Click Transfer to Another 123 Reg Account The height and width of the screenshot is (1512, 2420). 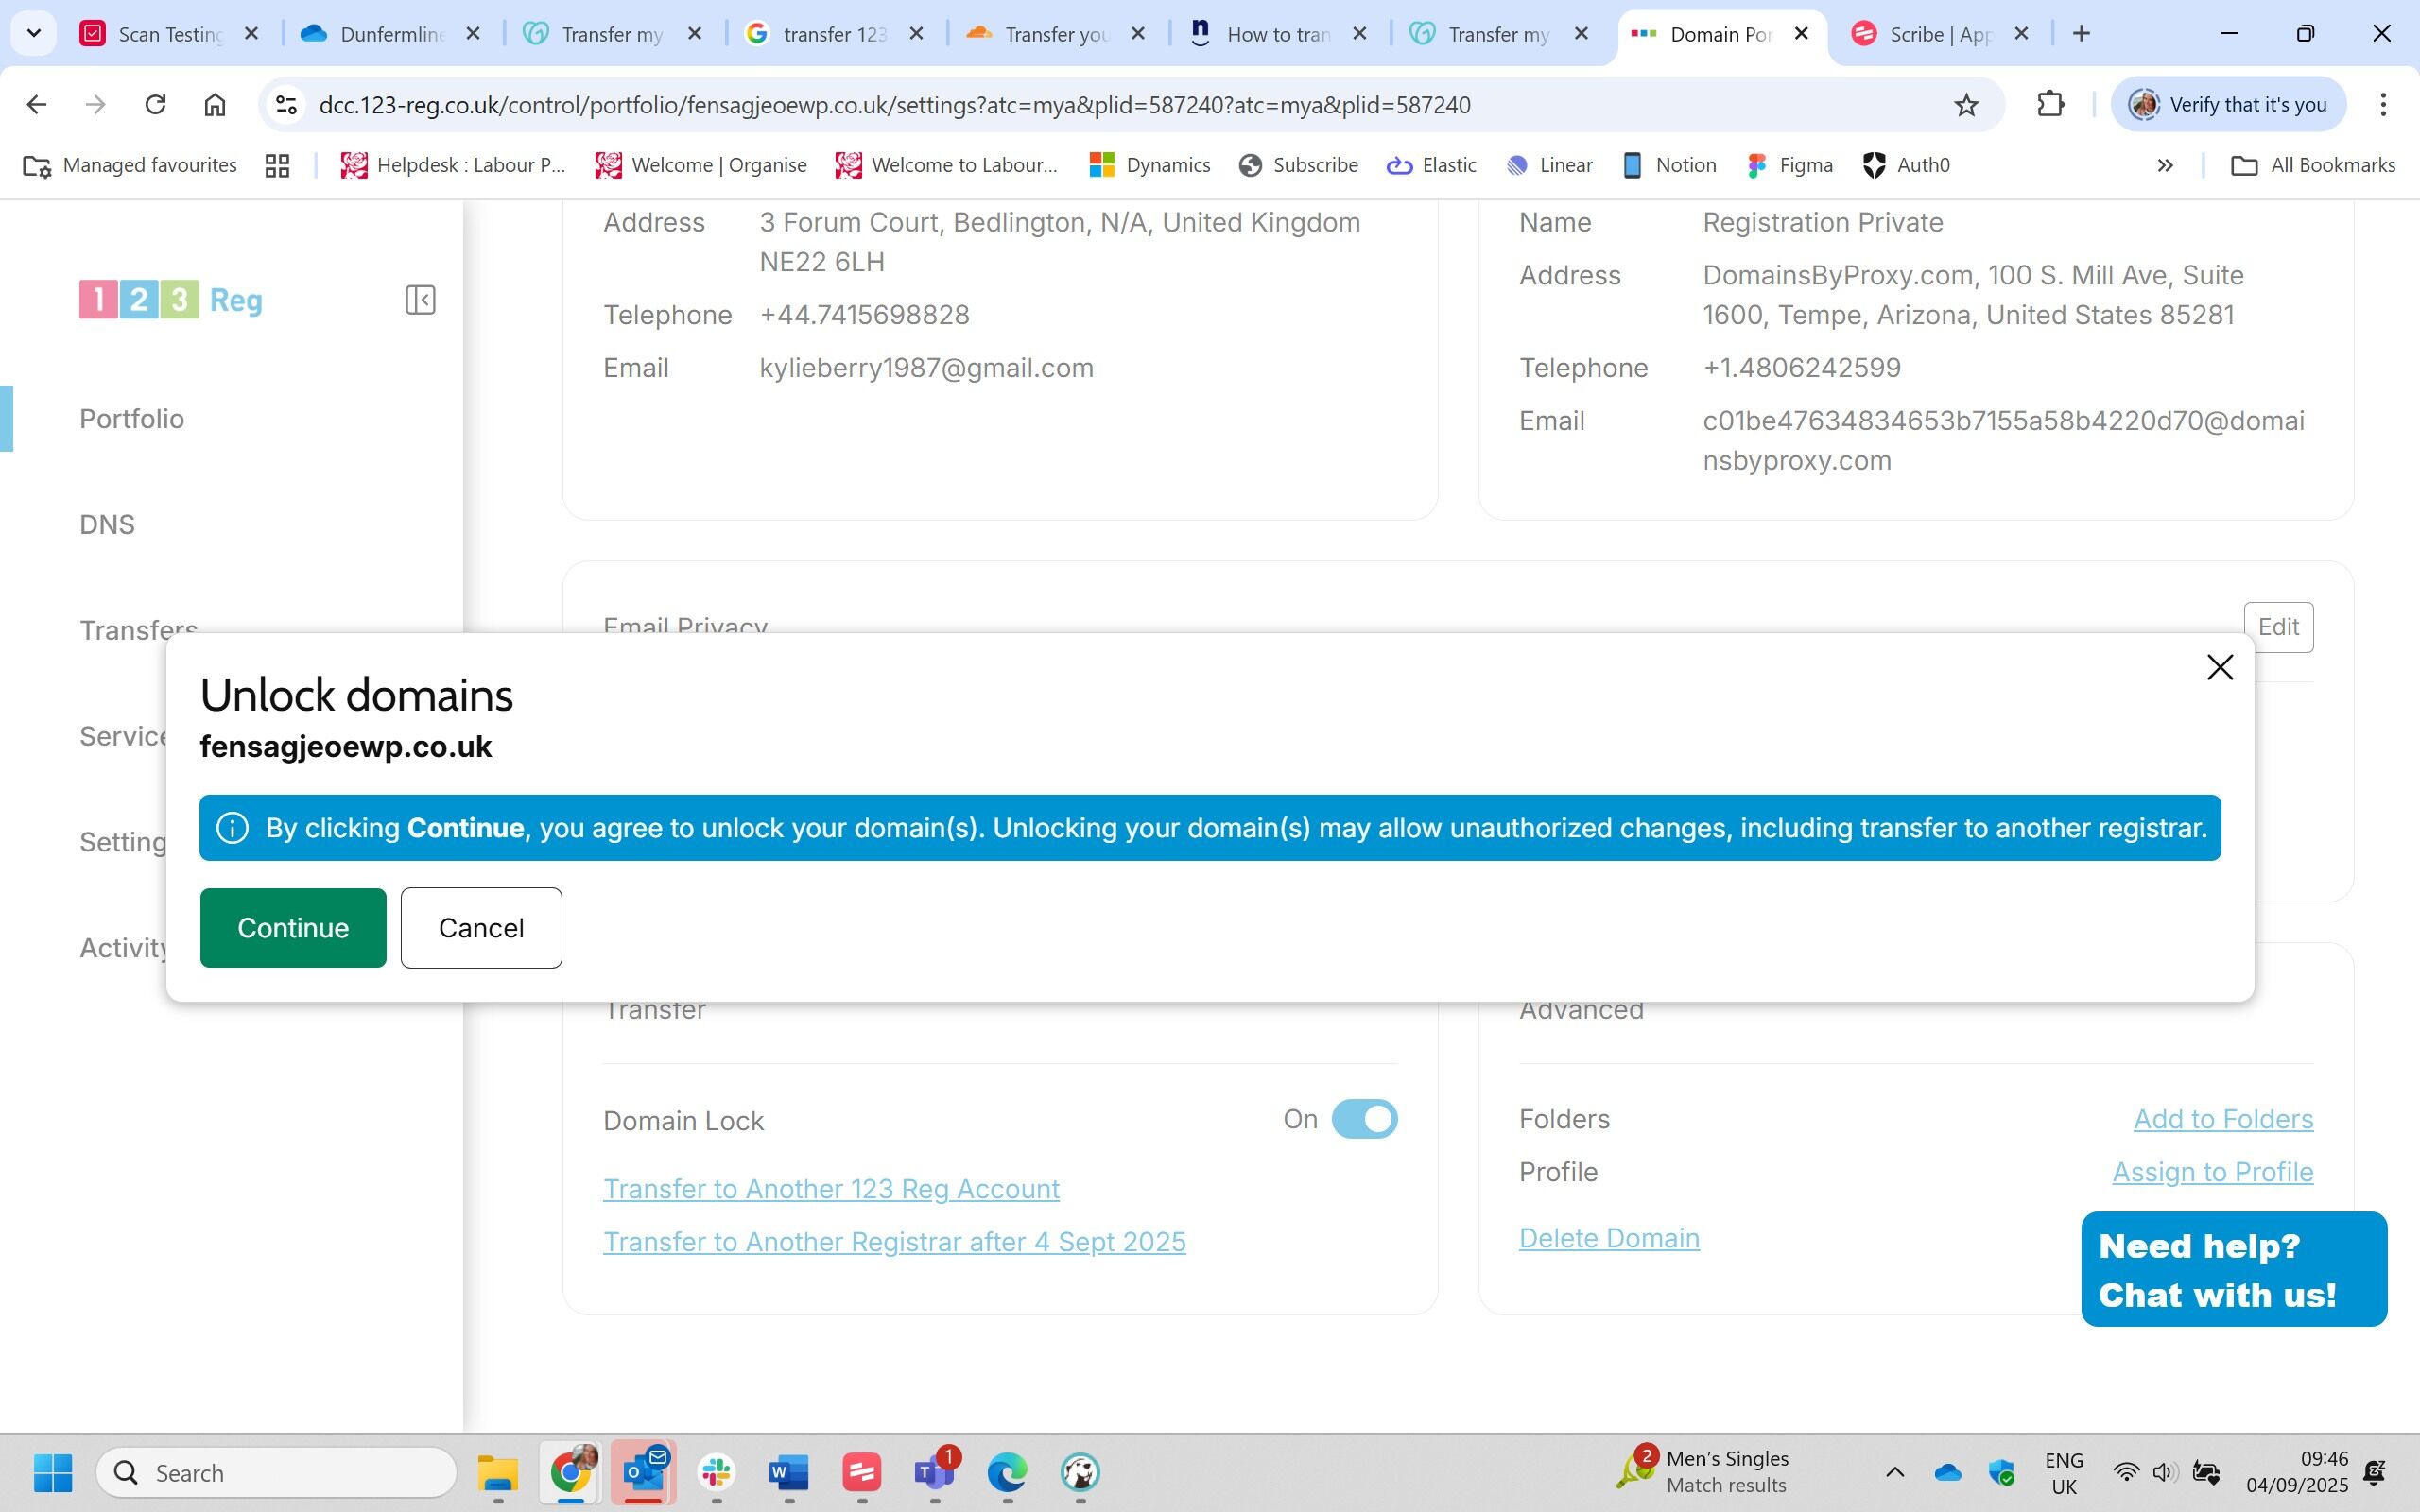pos(831,1189)
